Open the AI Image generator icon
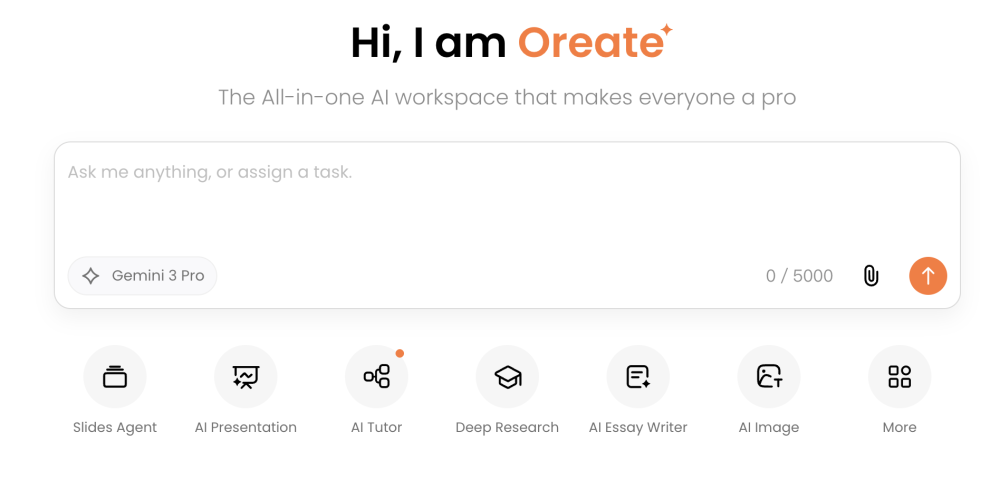Screen dimensions: 1000x480 768,377
